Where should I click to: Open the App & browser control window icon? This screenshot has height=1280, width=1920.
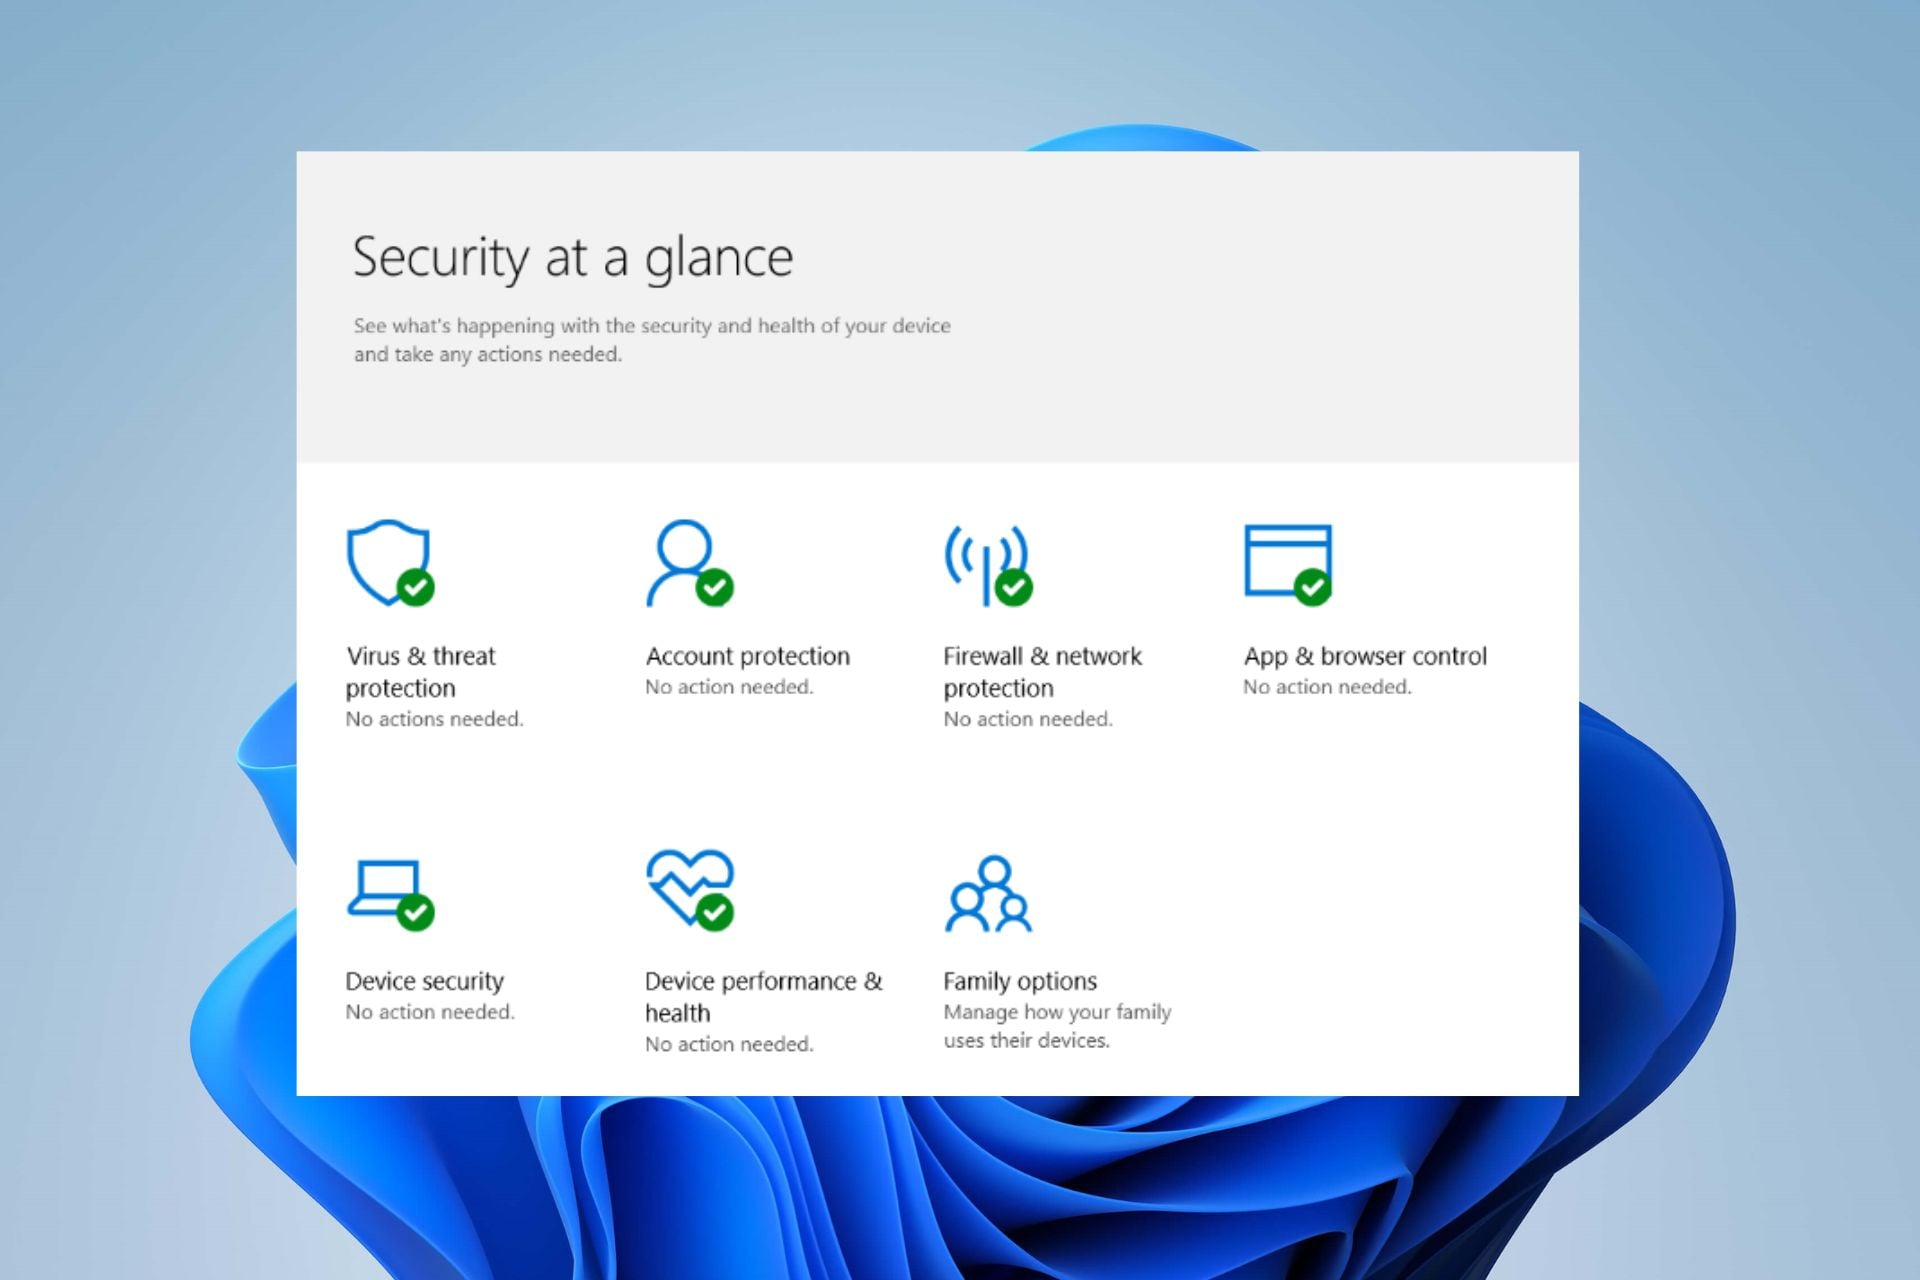1288,560
